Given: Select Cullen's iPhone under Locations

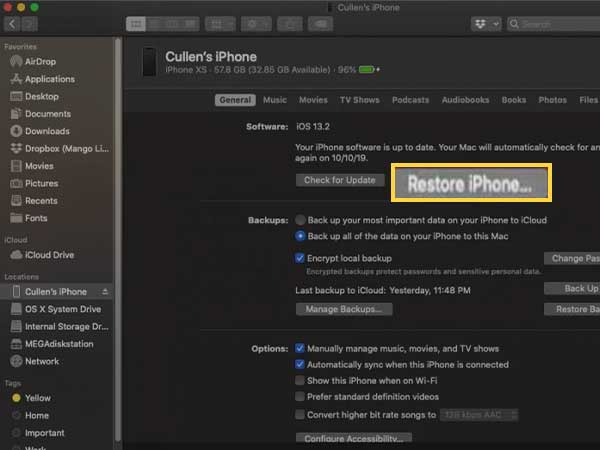Looking at the screenshot, I should pyautogui.click(x=57, y=292).
